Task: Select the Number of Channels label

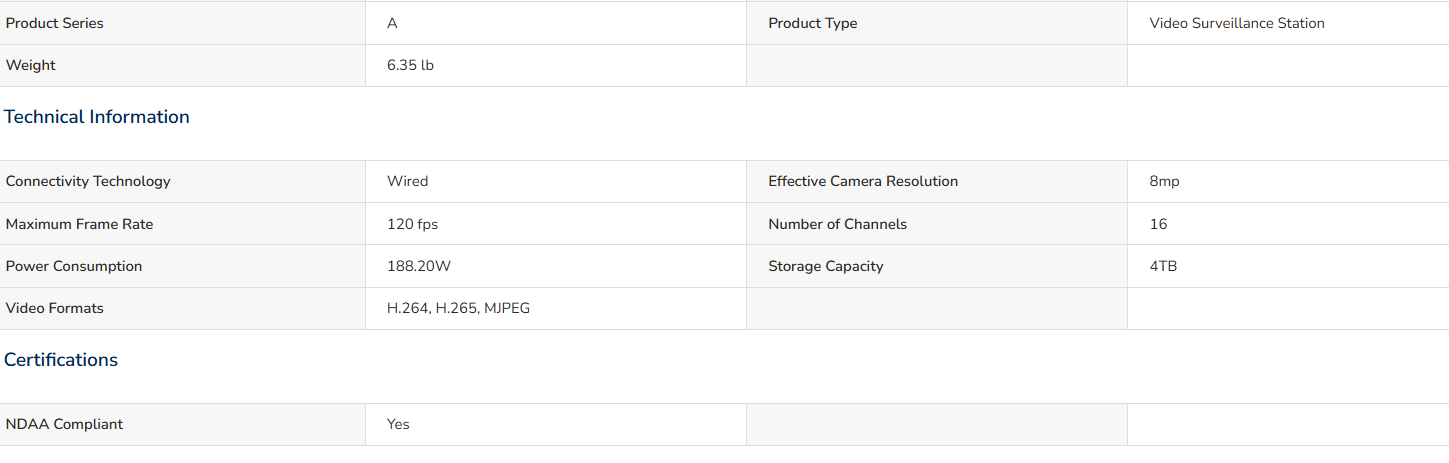Action: [x=837, y=224]
